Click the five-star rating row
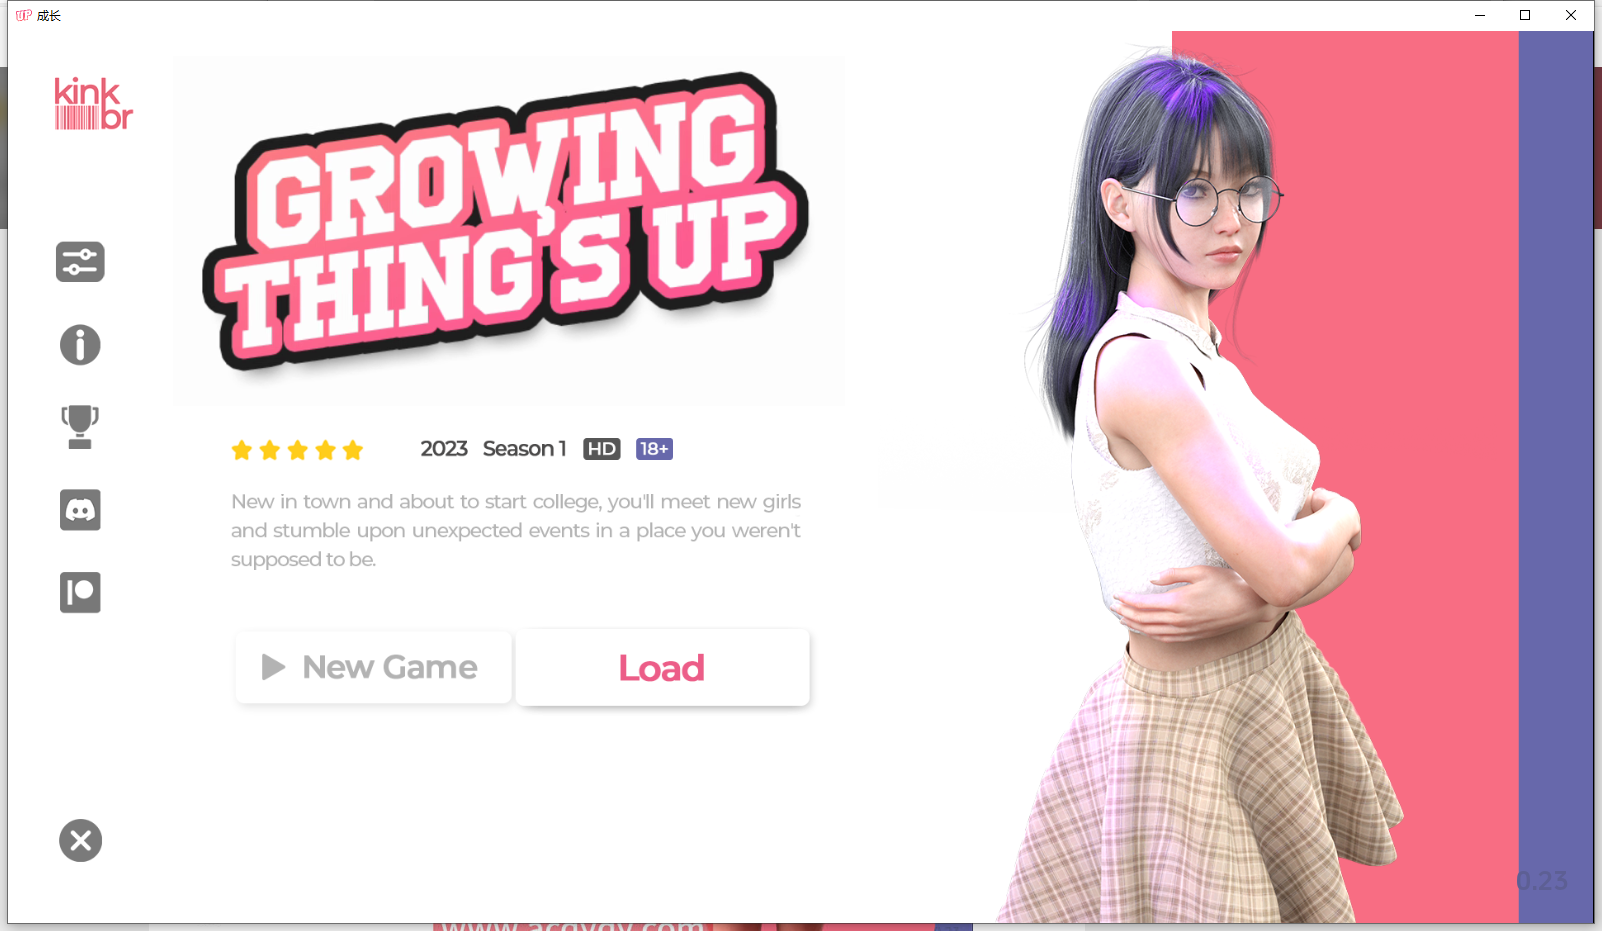 pos(297,450)
